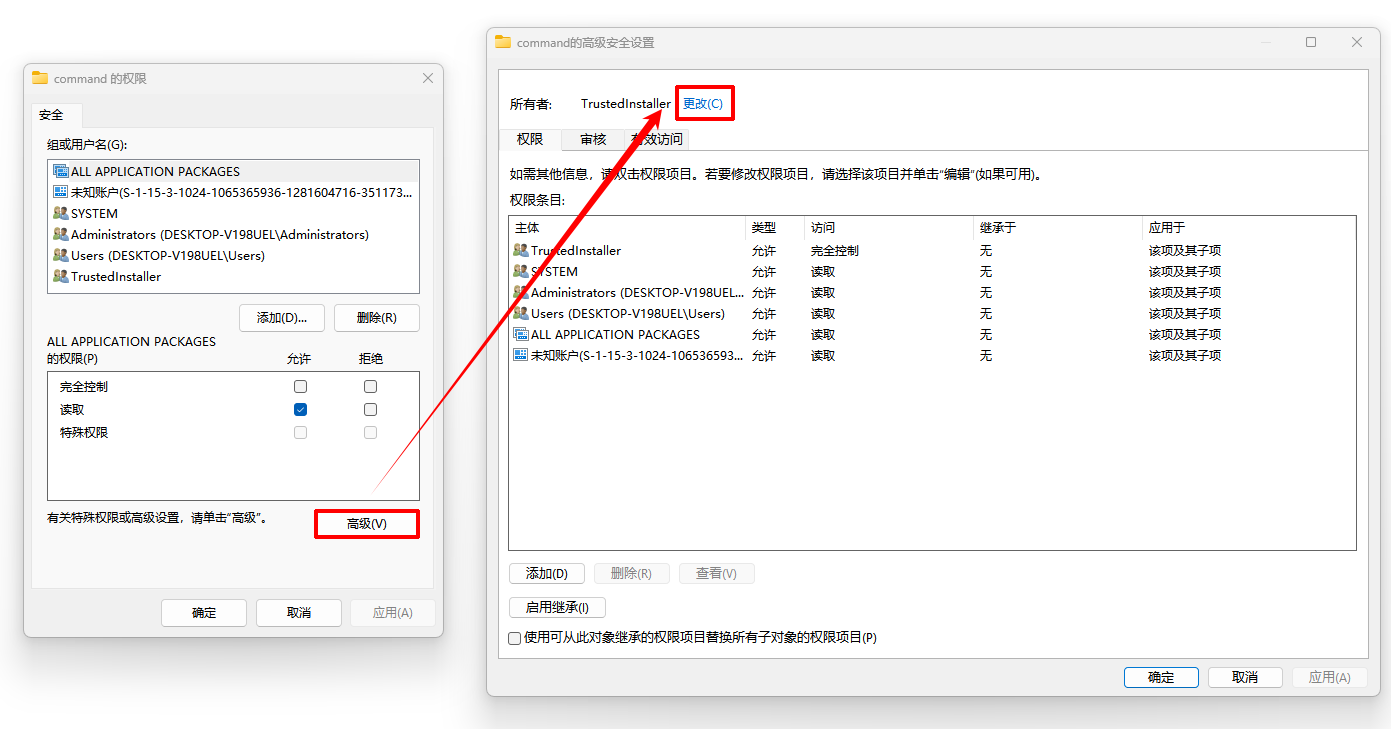
Task: Select the Administrators permission entry row
Action: 932,293
